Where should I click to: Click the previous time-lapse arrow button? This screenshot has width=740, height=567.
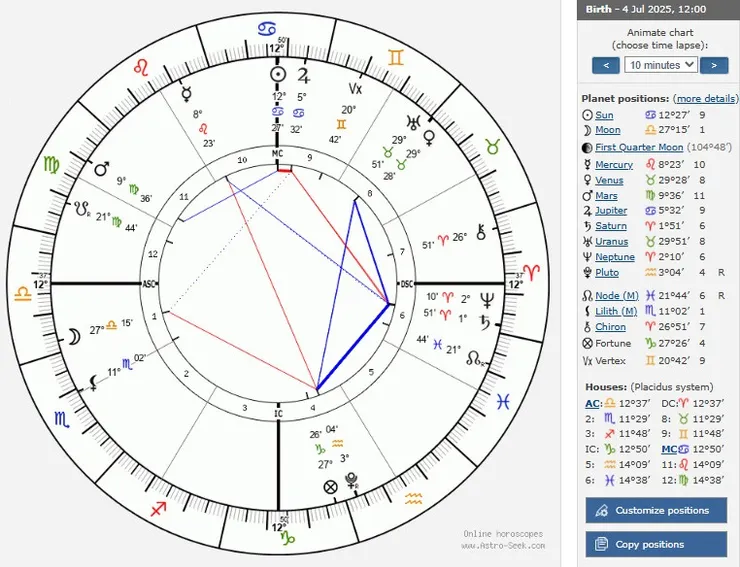(x=605, y=65)
